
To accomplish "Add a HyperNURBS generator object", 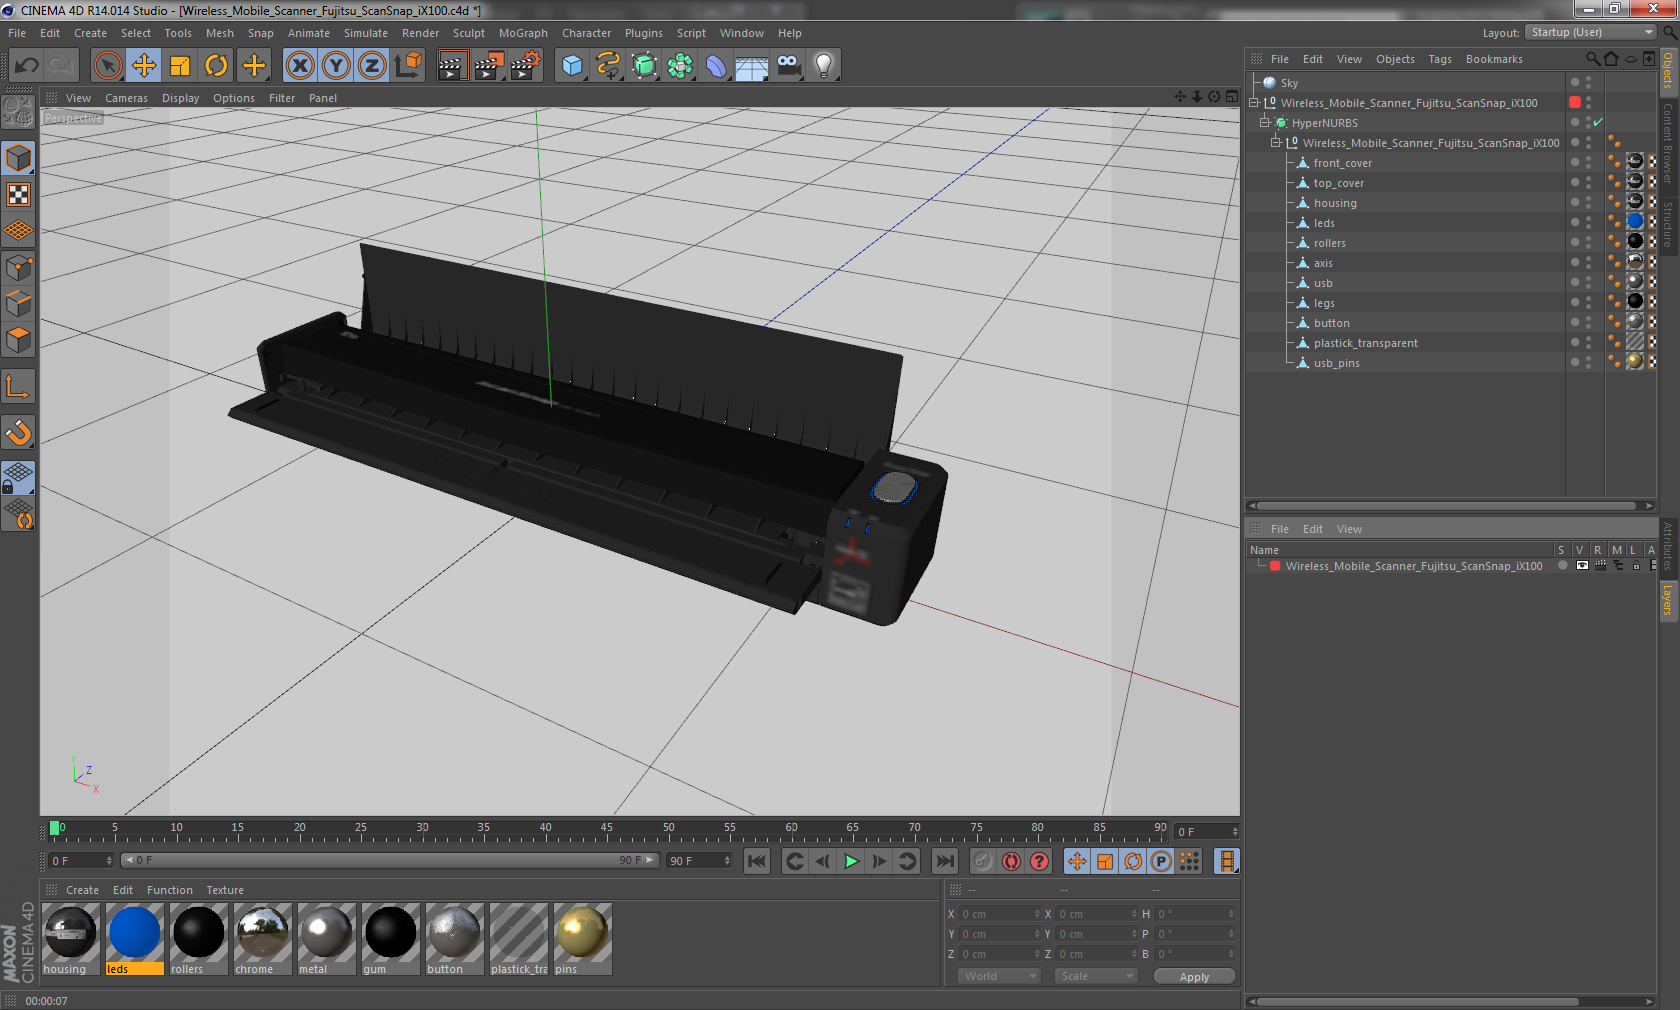I will pyautogui.click(x=645, y=66).
